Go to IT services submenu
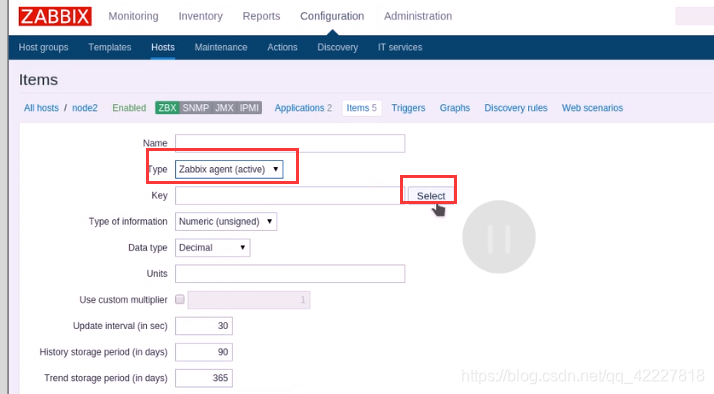 coord(400,47)
